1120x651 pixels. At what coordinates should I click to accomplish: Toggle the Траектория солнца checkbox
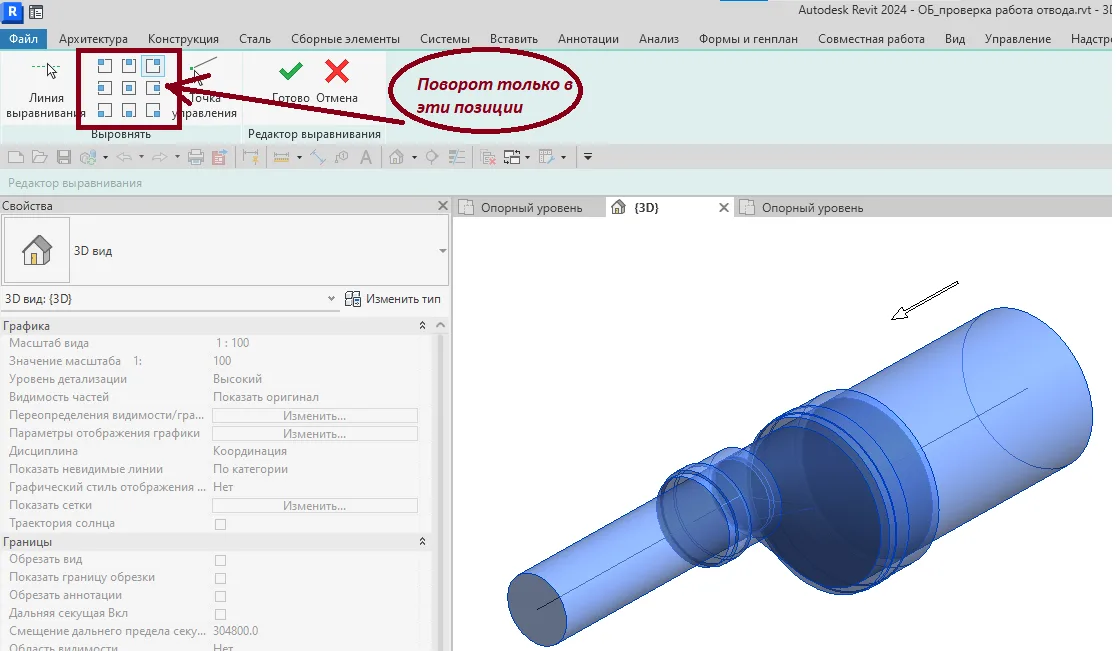tap(220, 524)
